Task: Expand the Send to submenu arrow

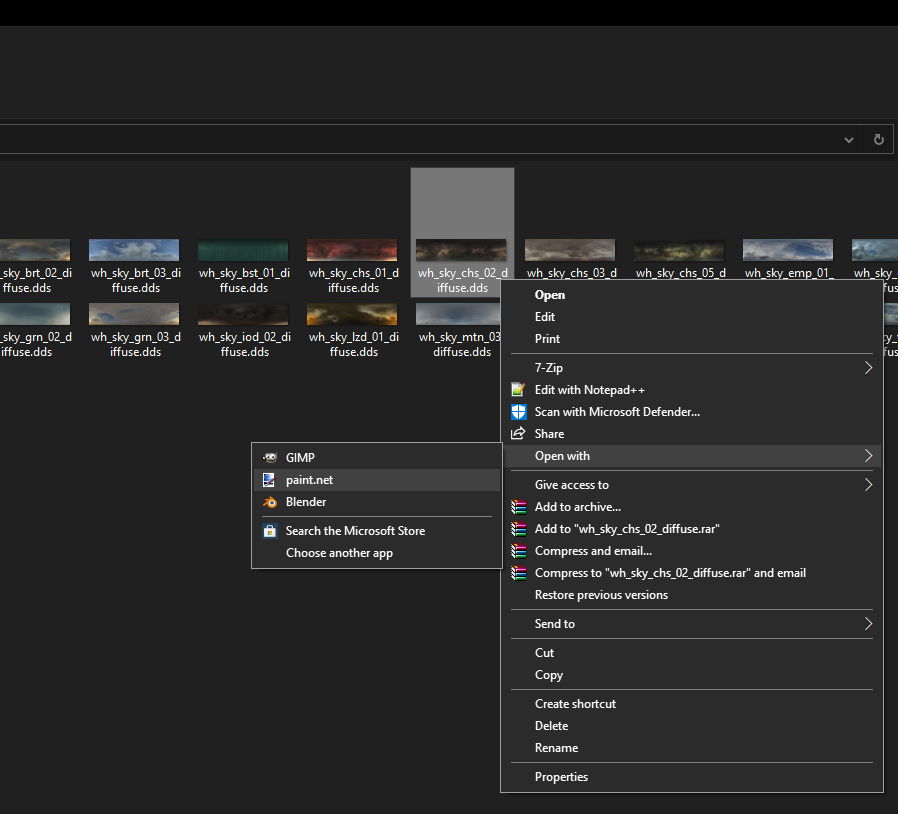Action: pos(868,624)
